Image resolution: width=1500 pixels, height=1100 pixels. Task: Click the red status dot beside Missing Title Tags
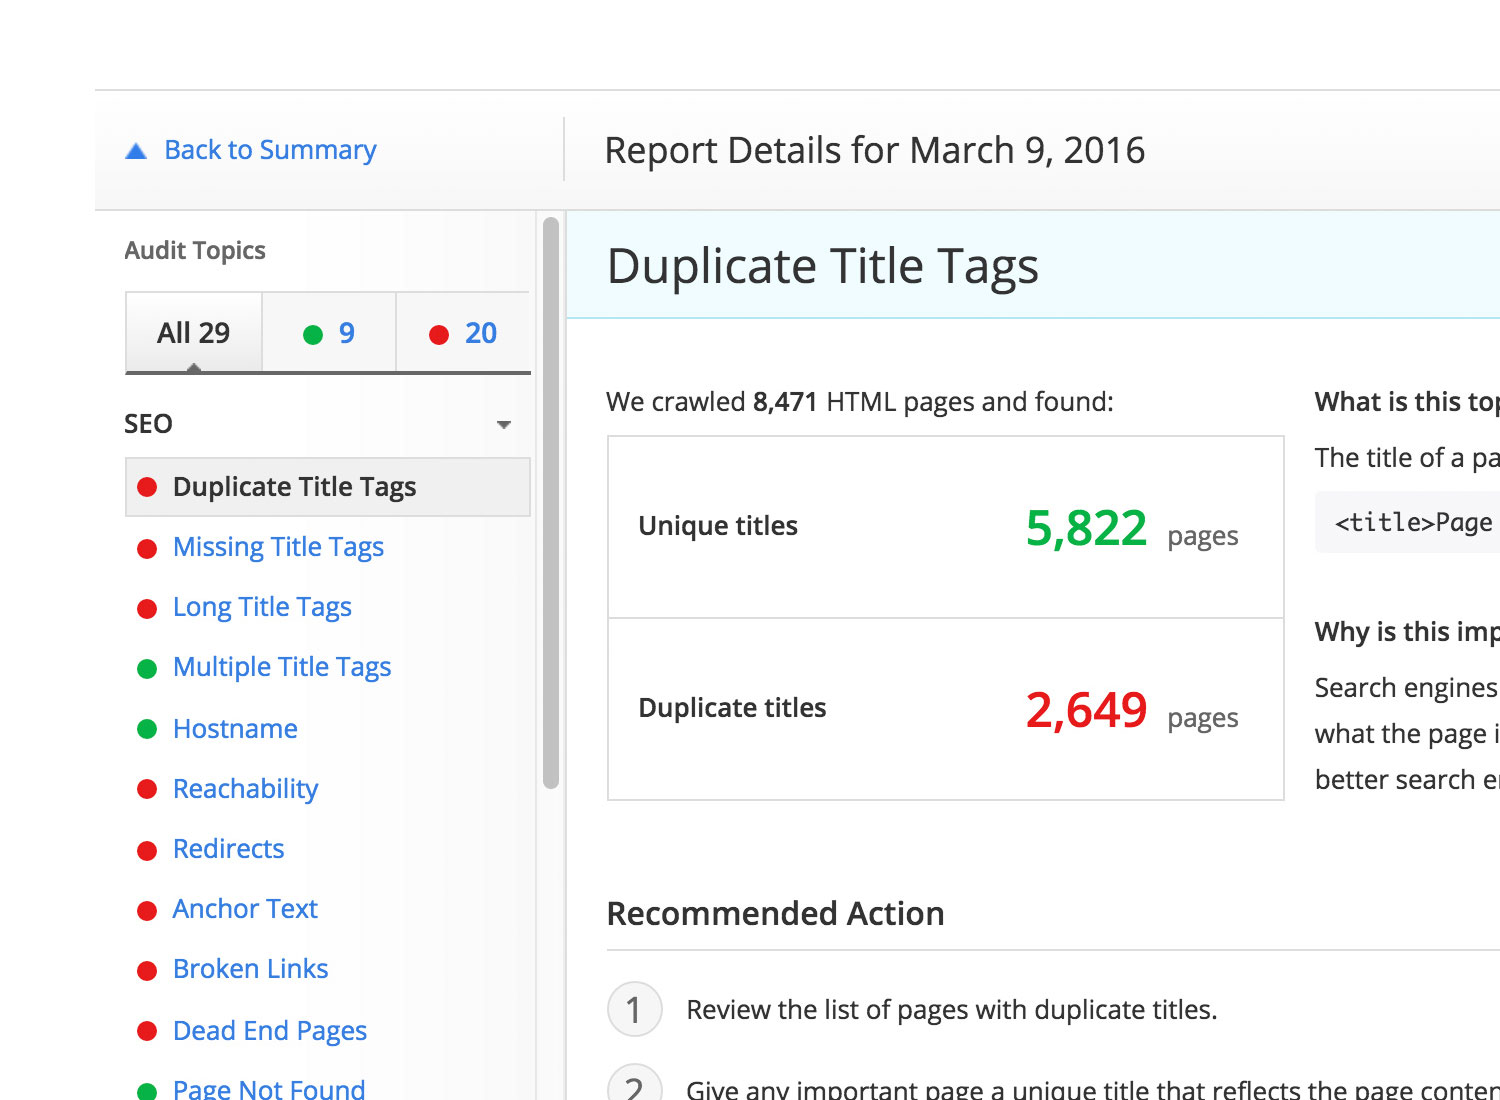coord(147,549)
